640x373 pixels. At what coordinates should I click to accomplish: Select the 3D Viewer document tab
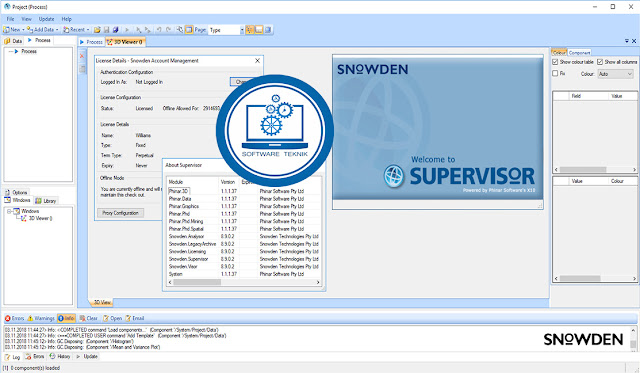click(x=125, y=42)
